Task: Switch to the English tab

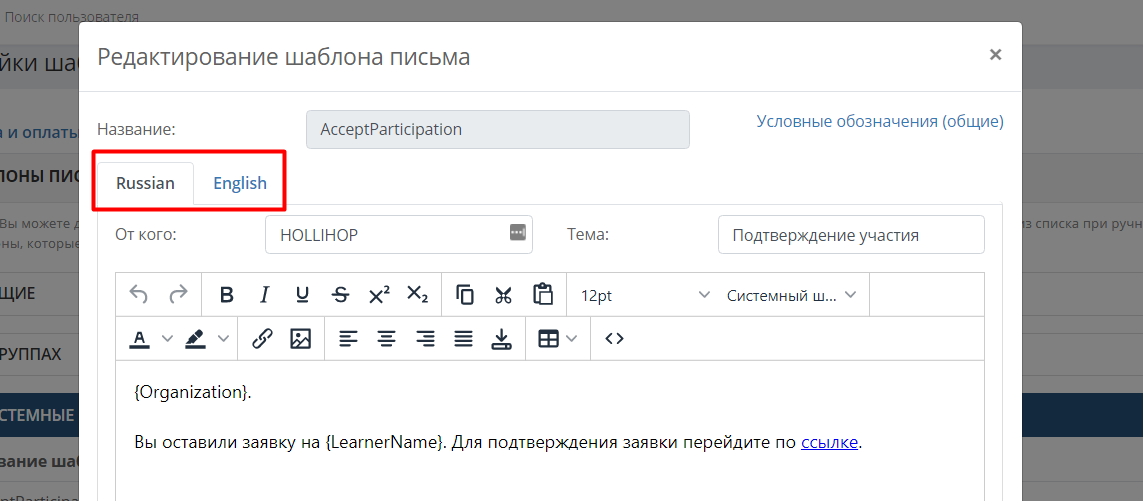Action: click(240, 183)
